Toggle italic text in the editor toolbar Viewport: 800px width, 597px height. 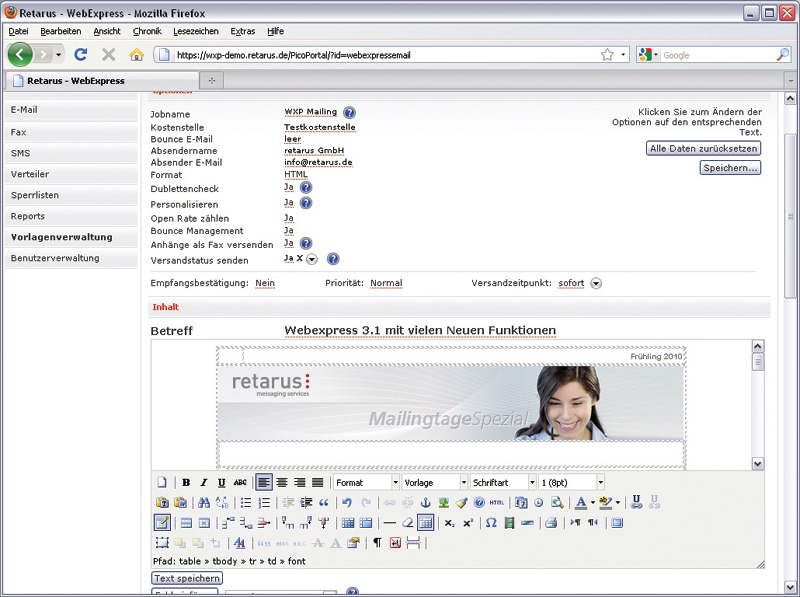(x=204, y=483)
